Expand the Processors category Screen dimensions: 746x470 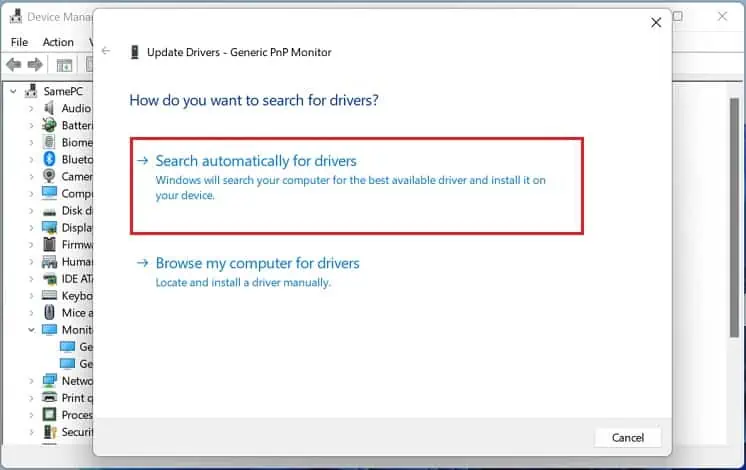click(31, 415)
